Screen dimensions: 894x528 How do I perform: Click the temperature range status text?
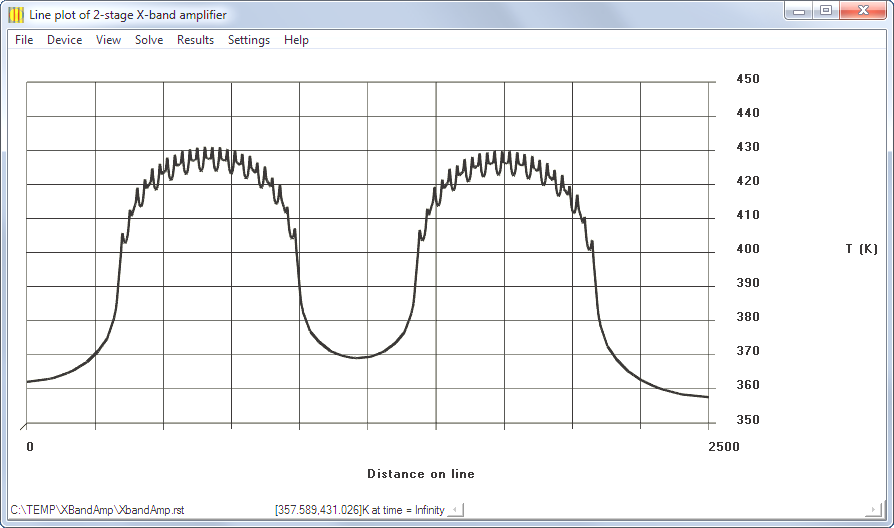pyautogui.click(x=359, y=510)
